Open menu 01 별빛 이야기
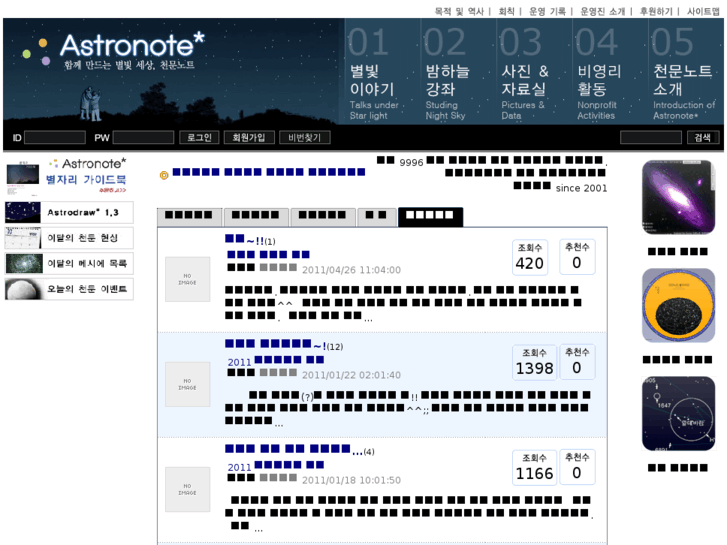The width and height of the screenshot is (727, 545). click(x=383, y=72)
